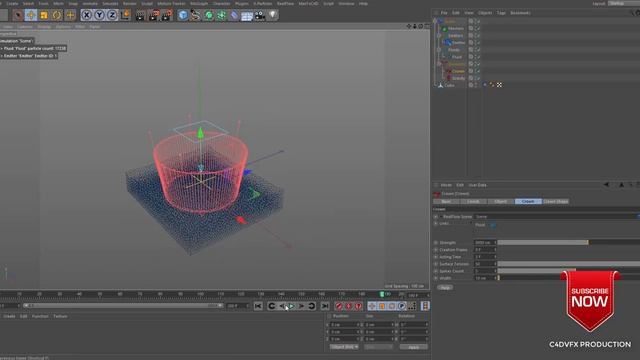Switch to the Crown Shape tab
This screenshot has height=360, width=640.
coord(556,201)
